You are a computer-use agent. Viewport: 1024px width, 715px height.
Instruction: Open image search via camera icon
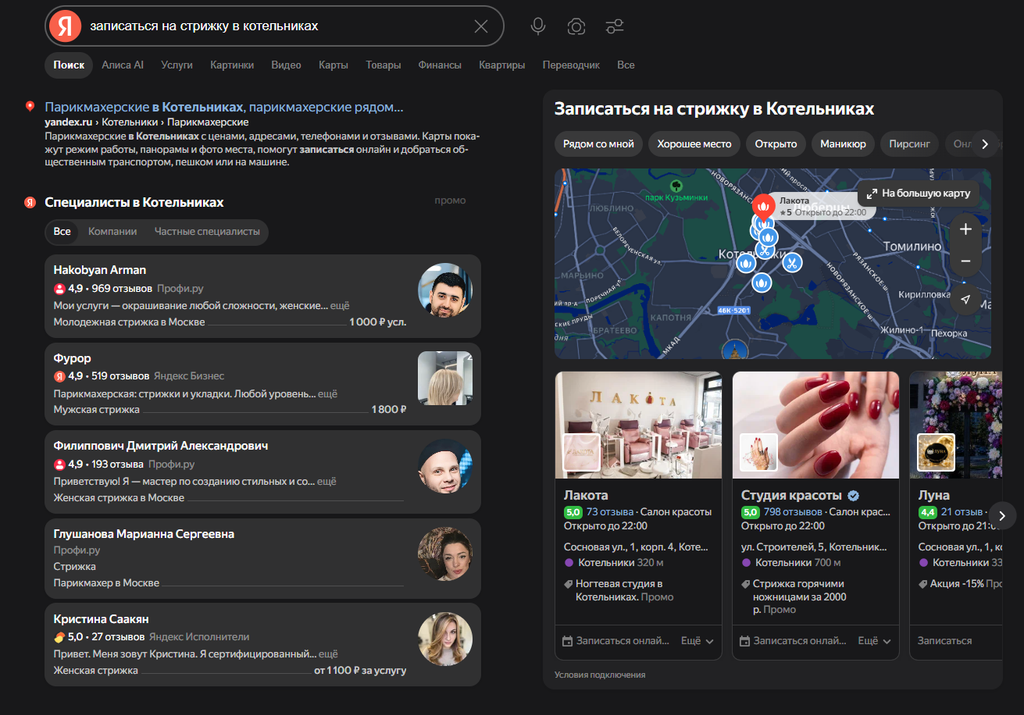click(576, 26)
